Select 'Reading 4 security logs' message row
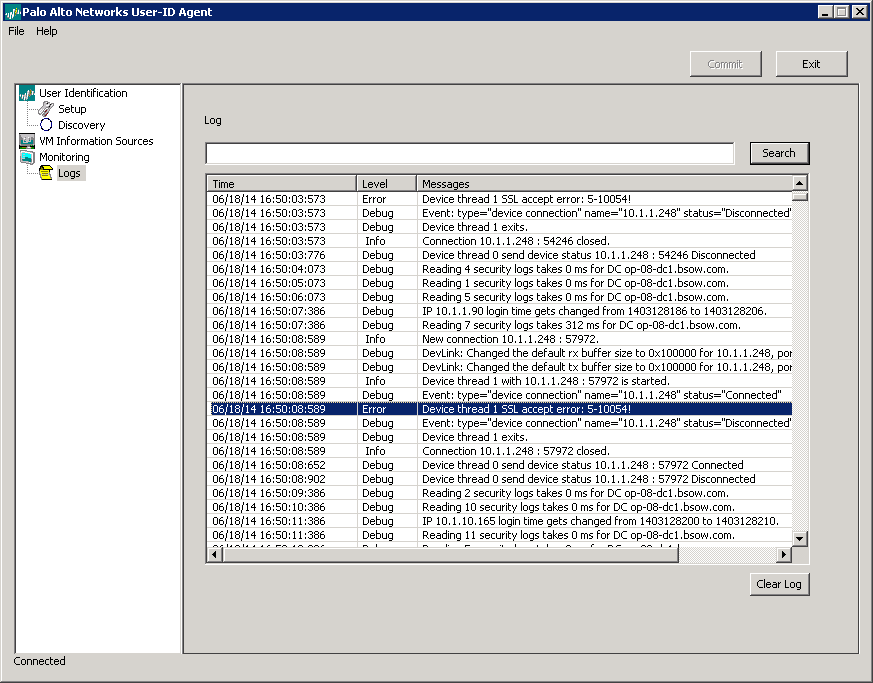The width and height of the screenshot is (873, 683). (499, 269)
